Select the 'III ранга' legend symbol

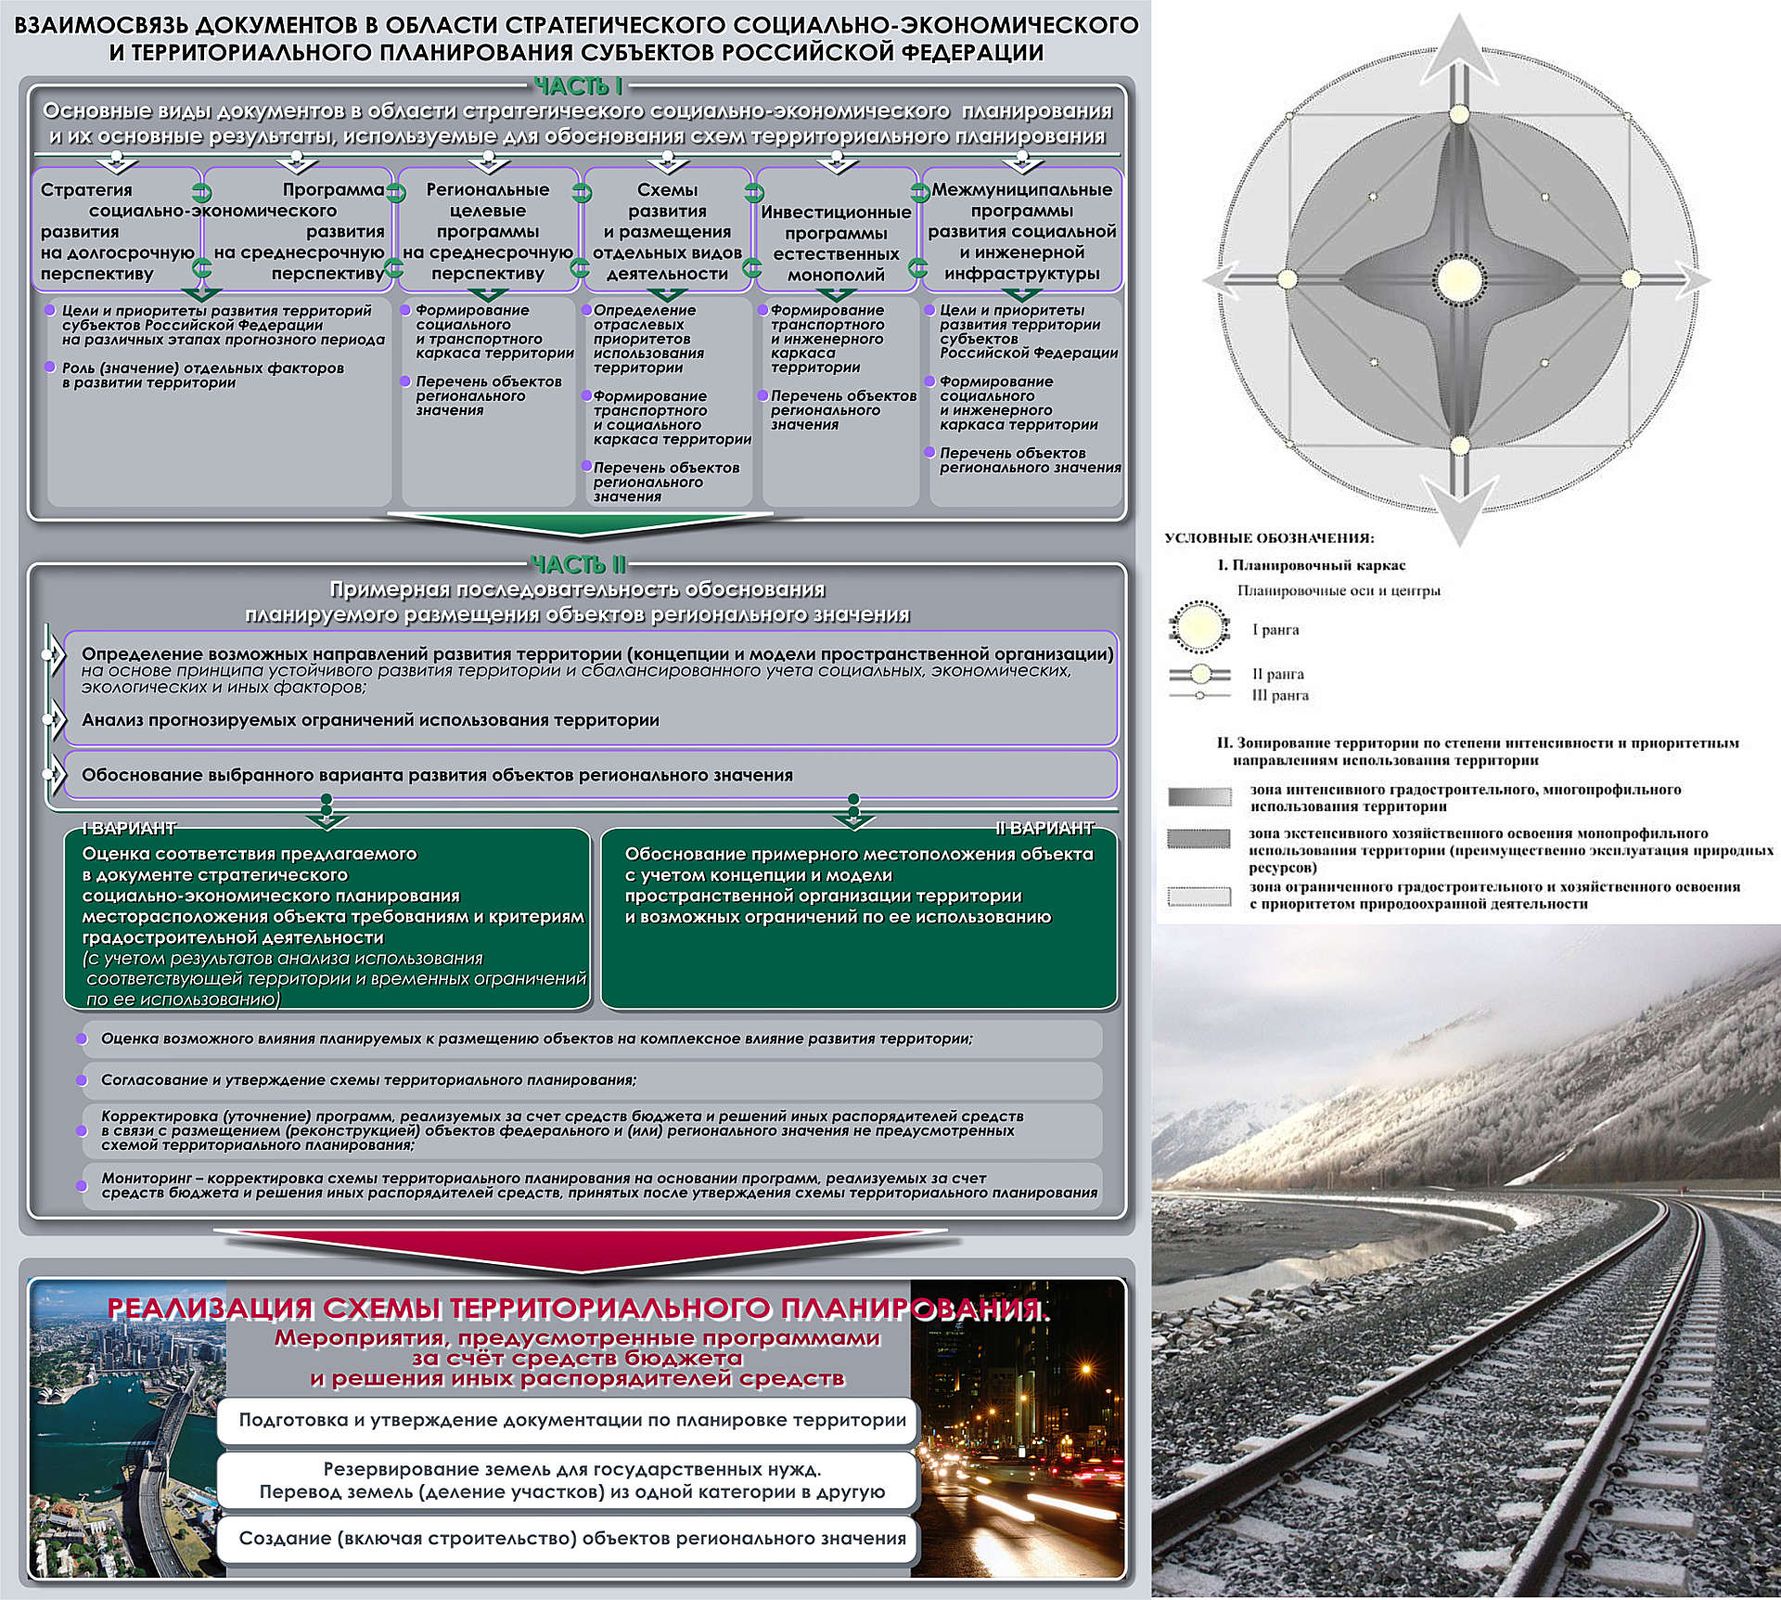tap(1198, 695)
